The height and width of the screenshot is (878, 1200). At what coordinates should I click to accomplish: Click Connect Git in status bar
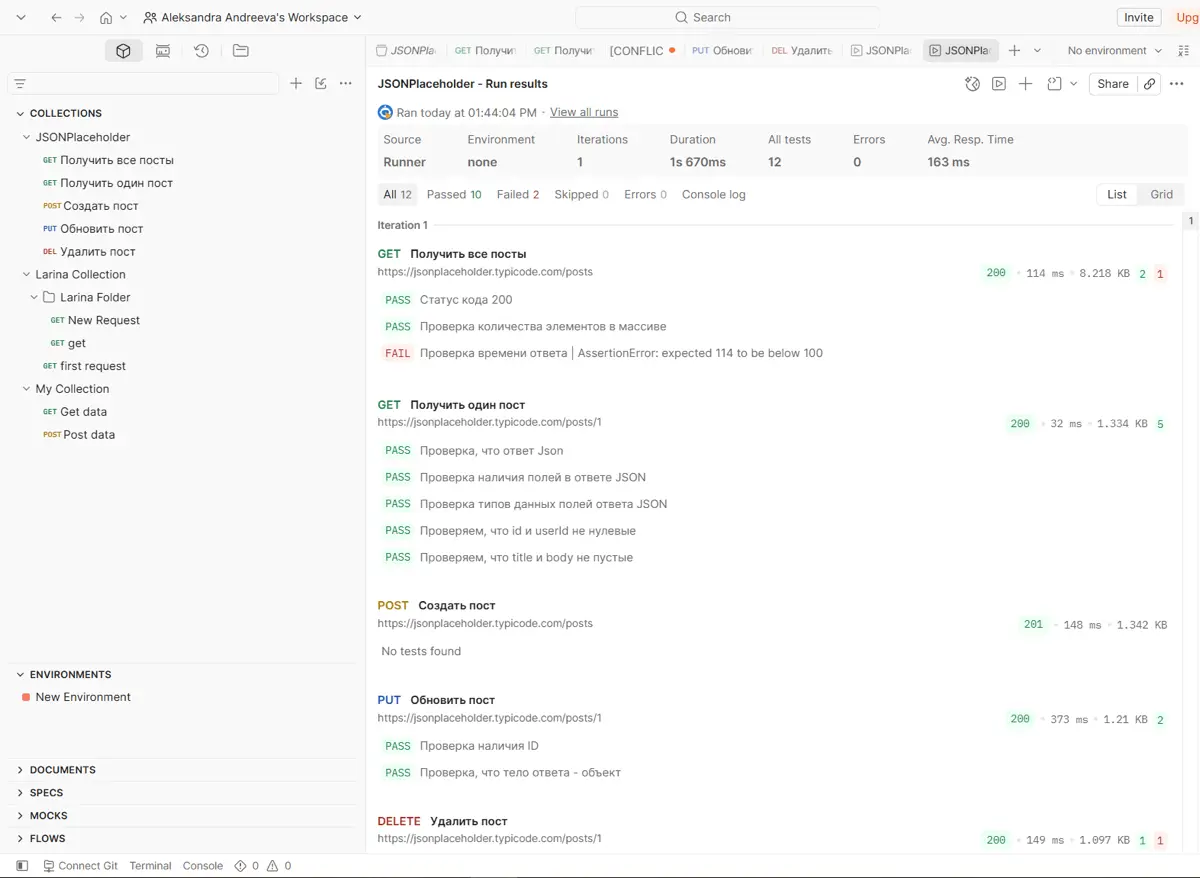(x=80, y=866)
